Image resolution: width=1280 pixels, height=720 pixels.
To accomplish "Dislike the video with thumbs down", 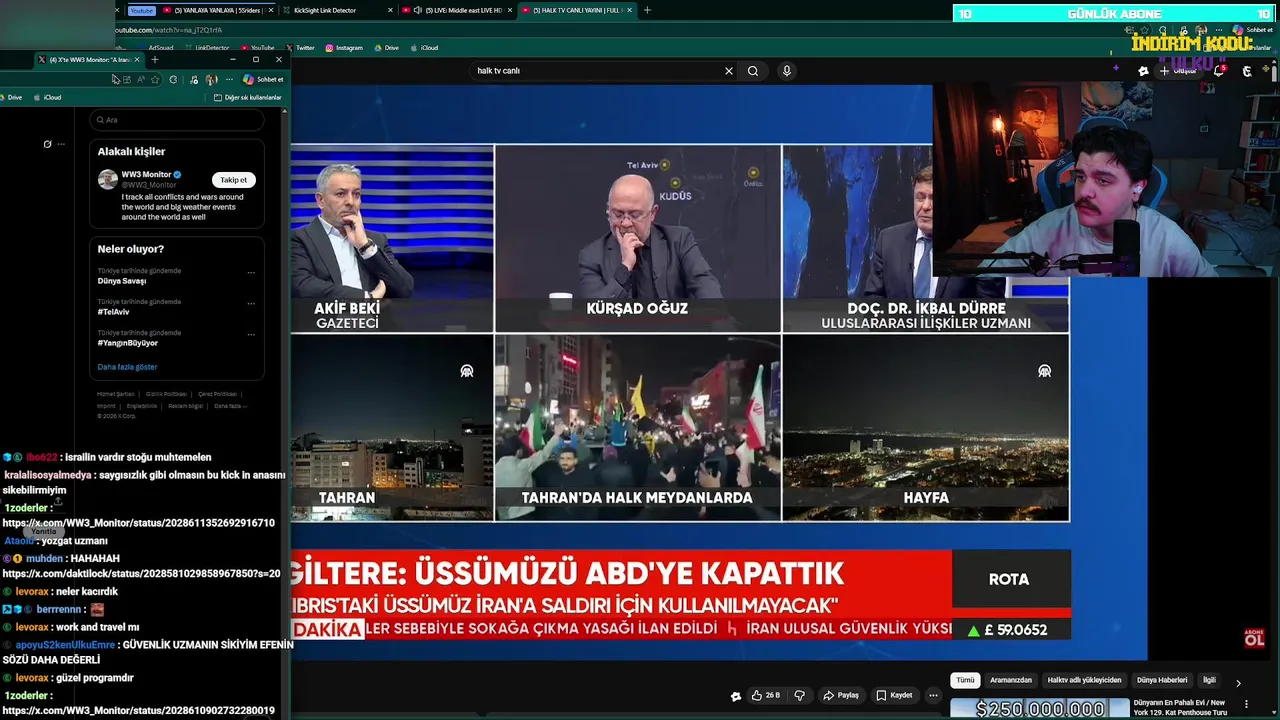I will [799, 695].
